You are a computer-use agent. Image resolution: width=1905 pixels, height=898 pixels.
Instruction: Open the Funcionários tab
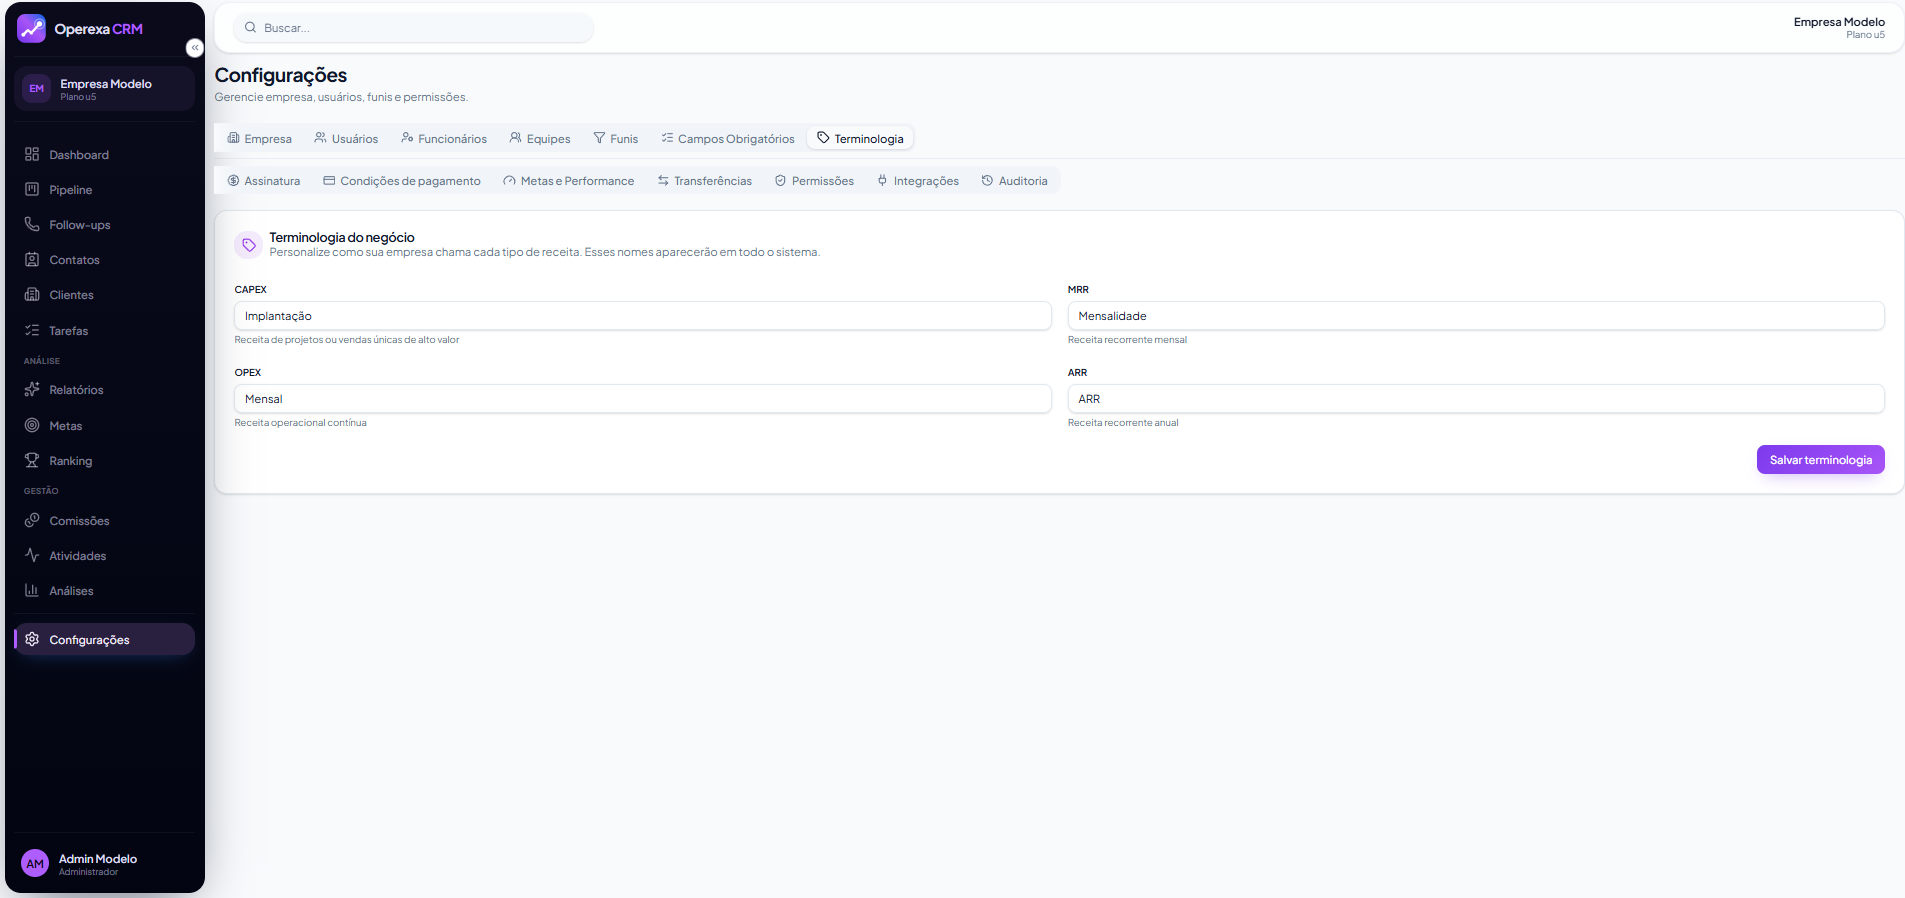444,138
